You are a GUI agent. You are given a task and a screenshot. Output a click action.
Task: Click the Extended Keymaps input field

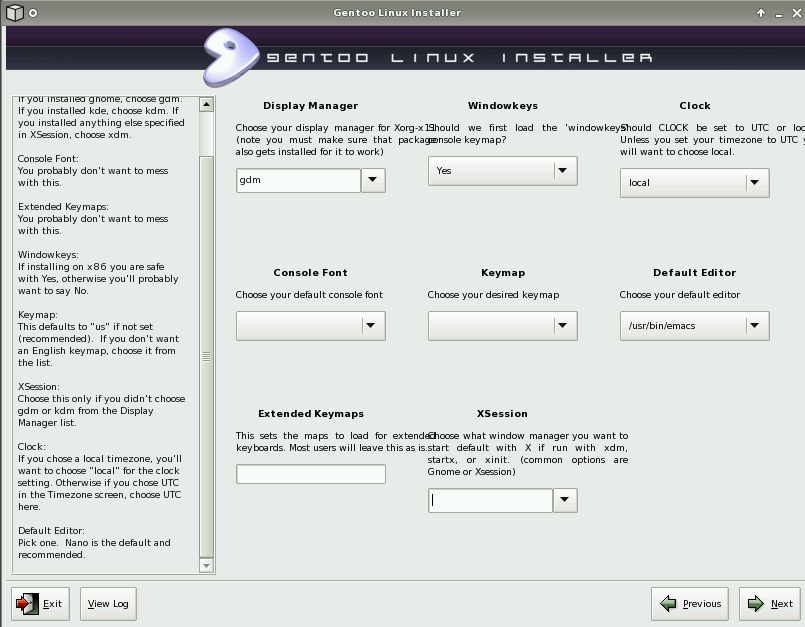pos(311,474)
